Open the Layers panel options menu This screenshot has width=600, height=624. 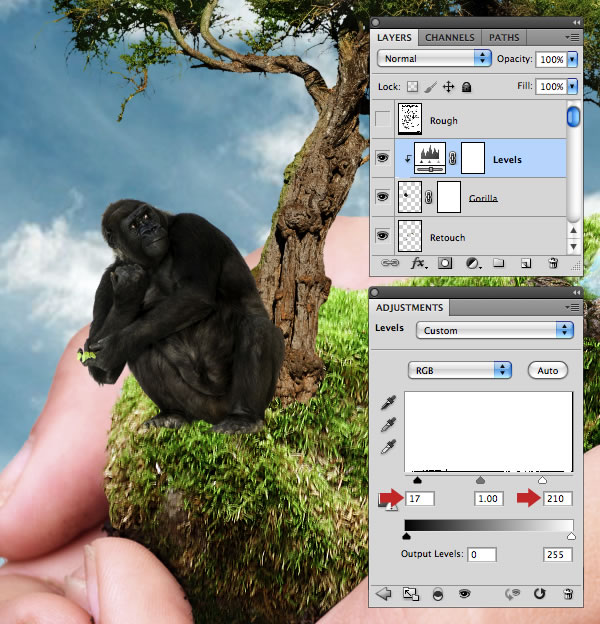(x=572, y=37)
